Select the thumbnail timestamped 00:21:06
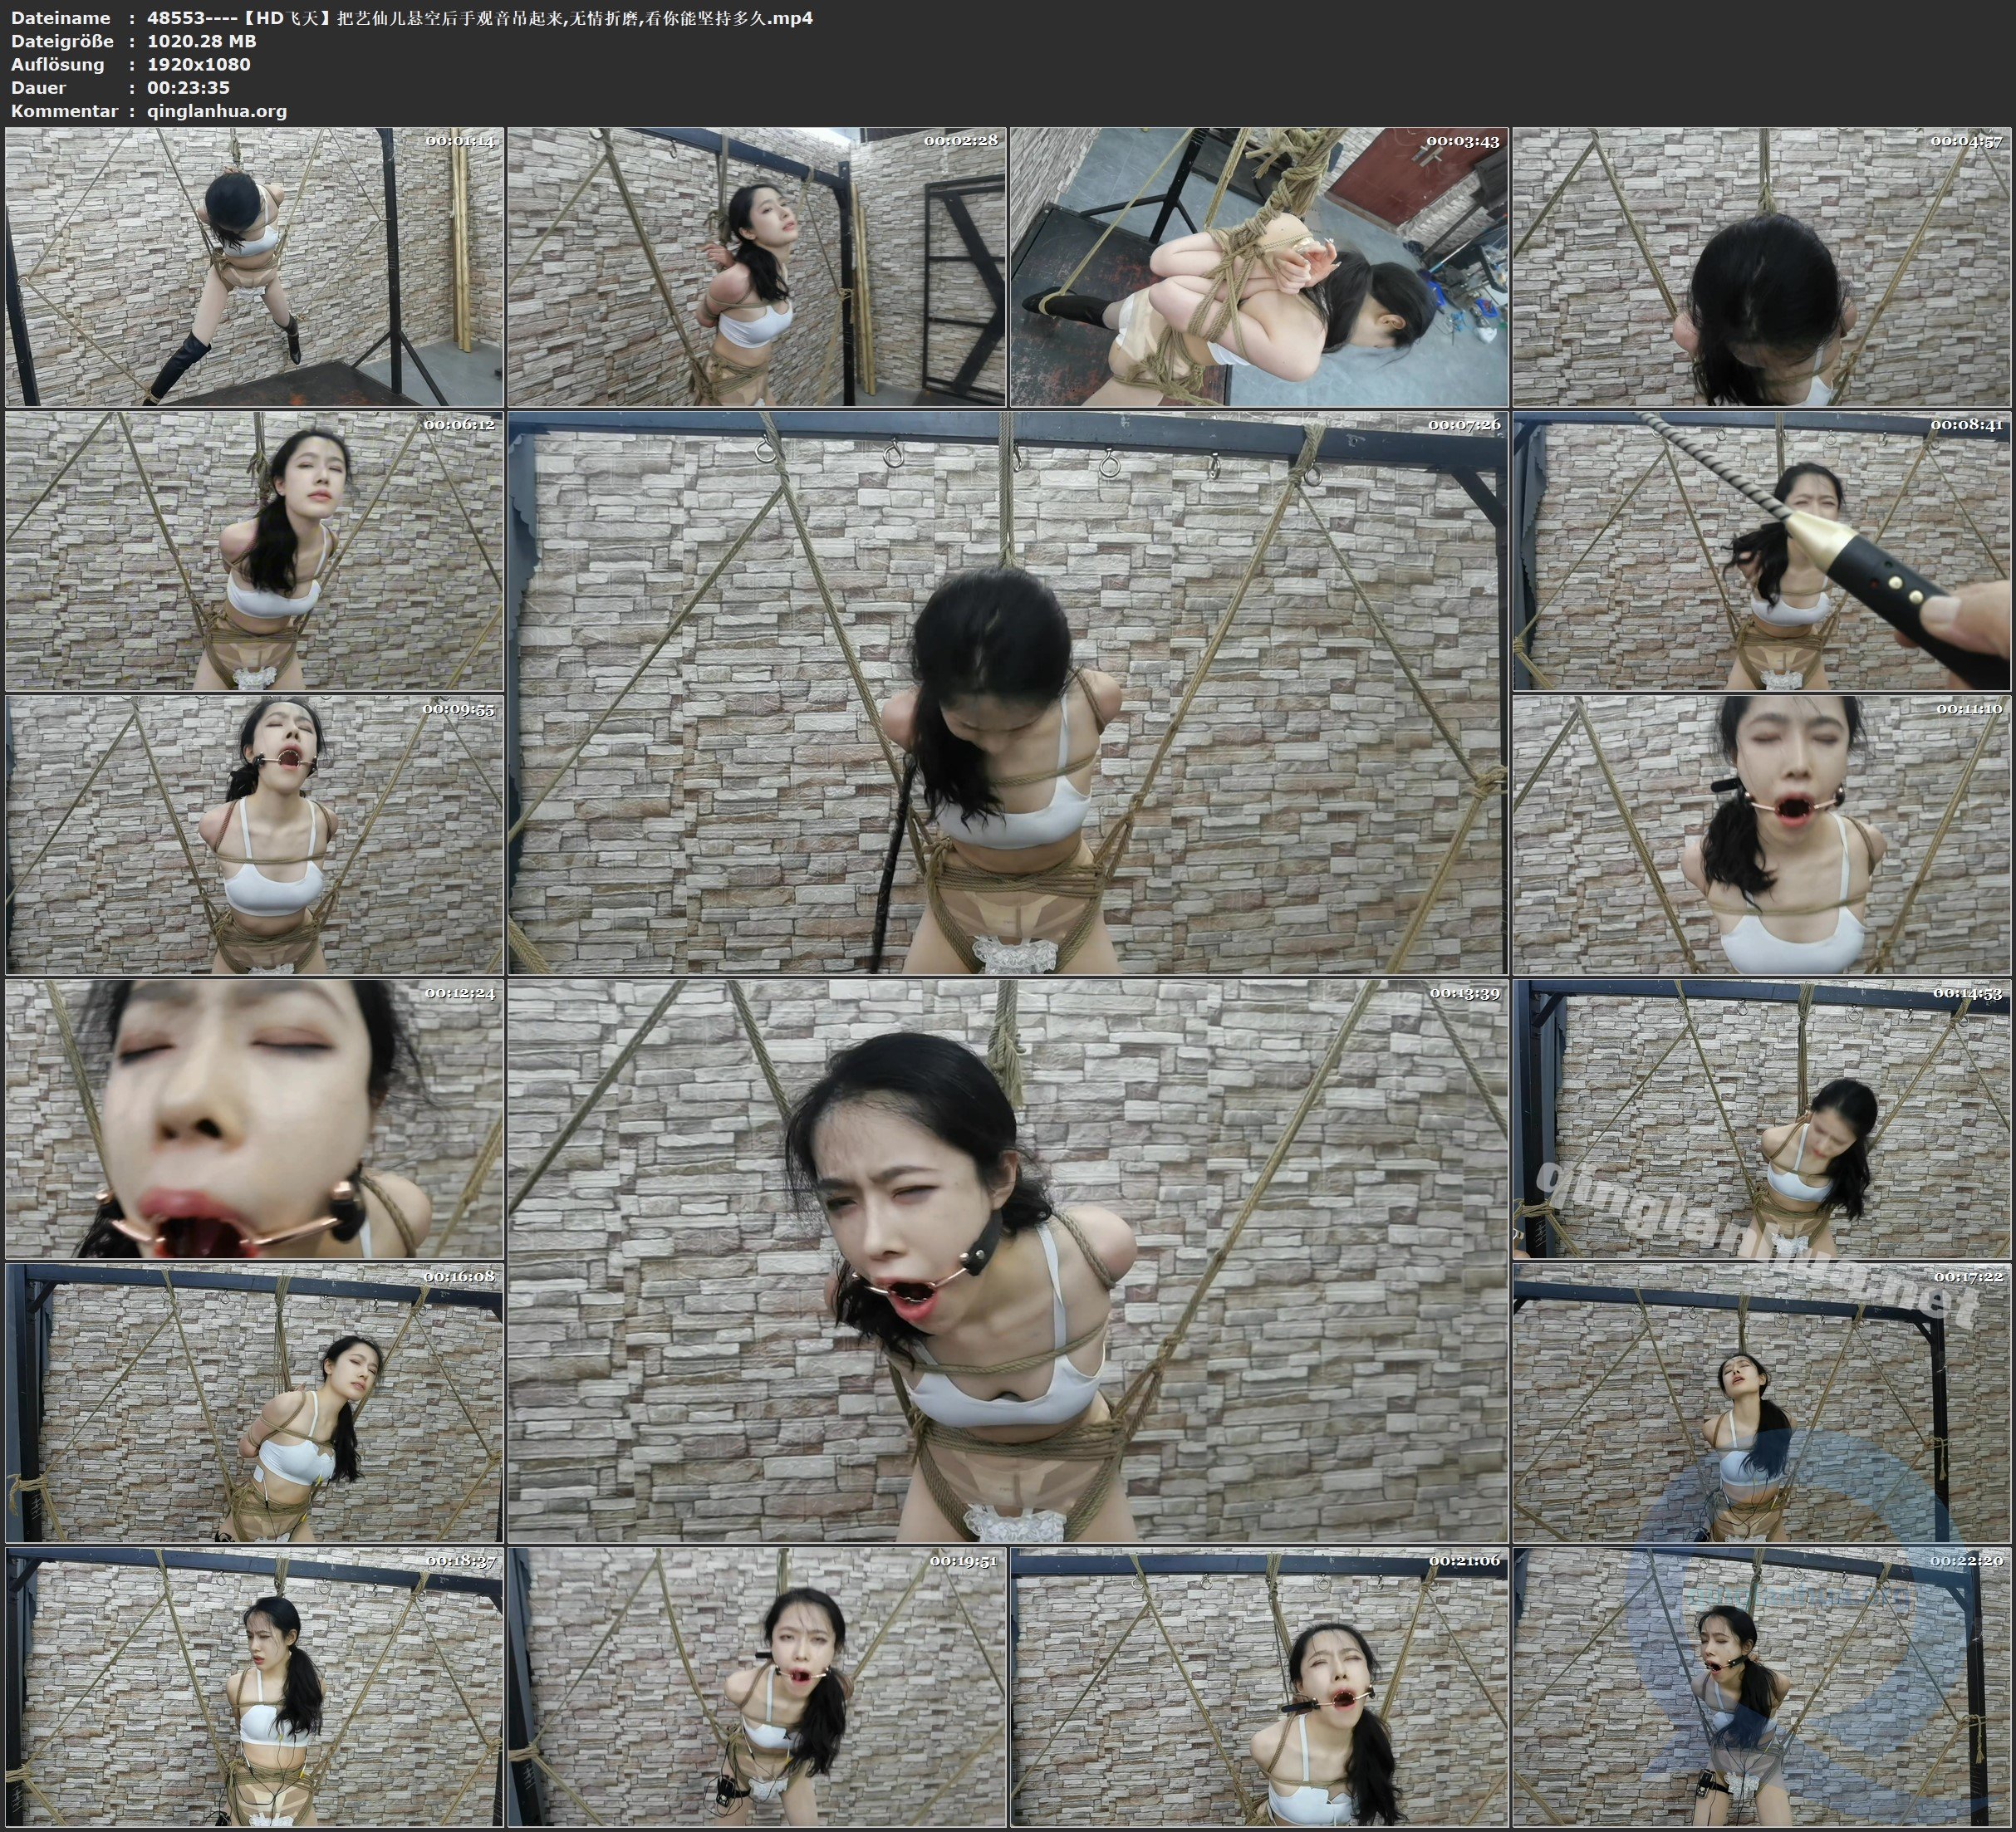2016x1832 pixels. [x=1259, y=1686]
